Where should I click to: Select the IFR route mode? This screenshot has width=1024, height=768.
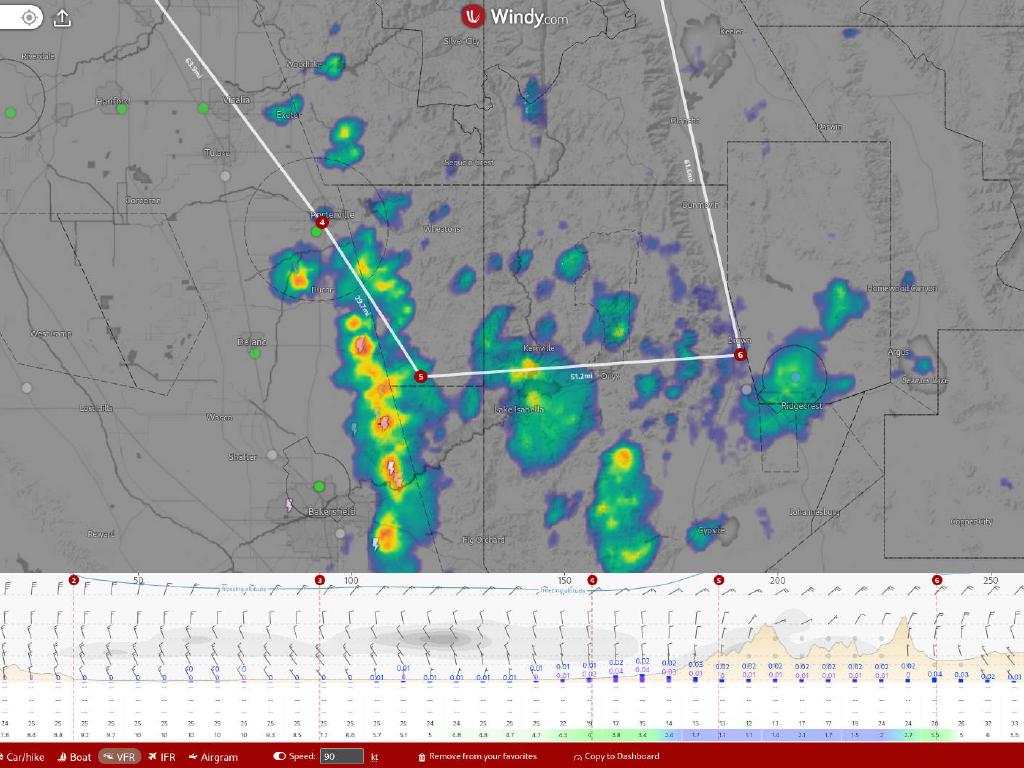tap(161, 757)
